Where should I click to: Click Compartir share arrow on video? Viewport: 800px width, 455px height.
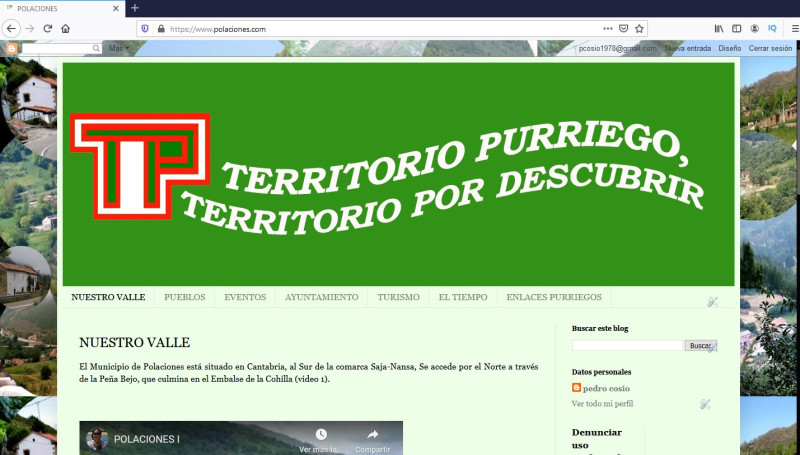pos(372,435)
